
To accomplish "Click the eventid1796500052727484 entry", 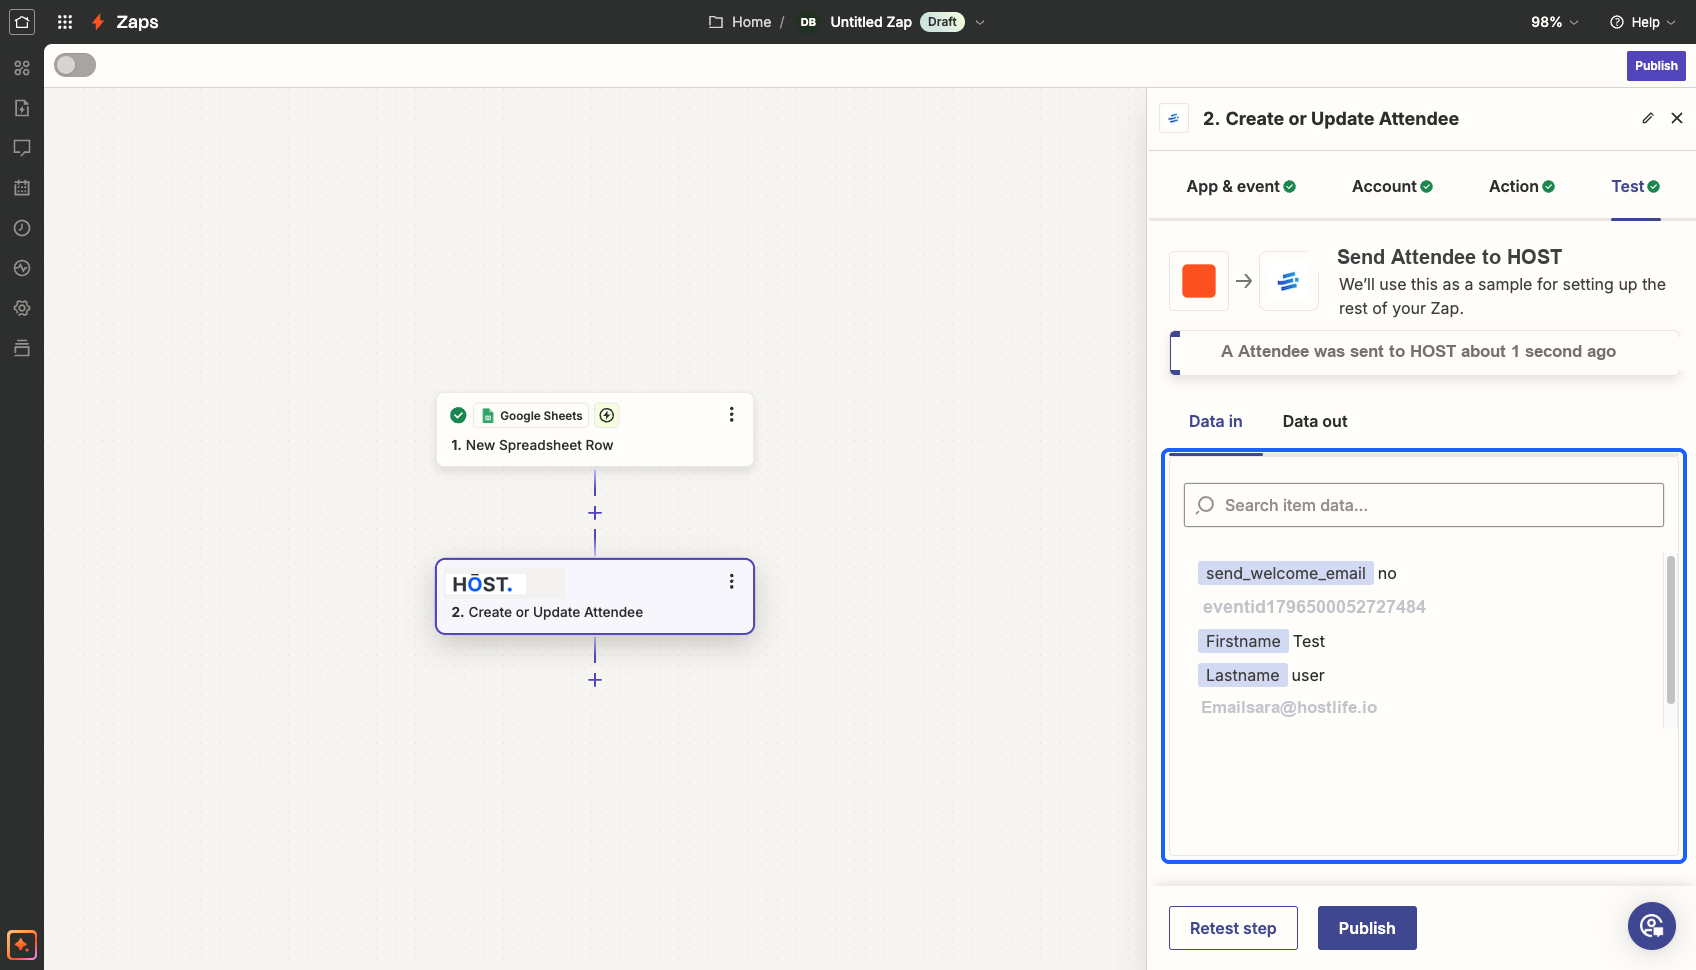I will click(x=1314, y=607).
